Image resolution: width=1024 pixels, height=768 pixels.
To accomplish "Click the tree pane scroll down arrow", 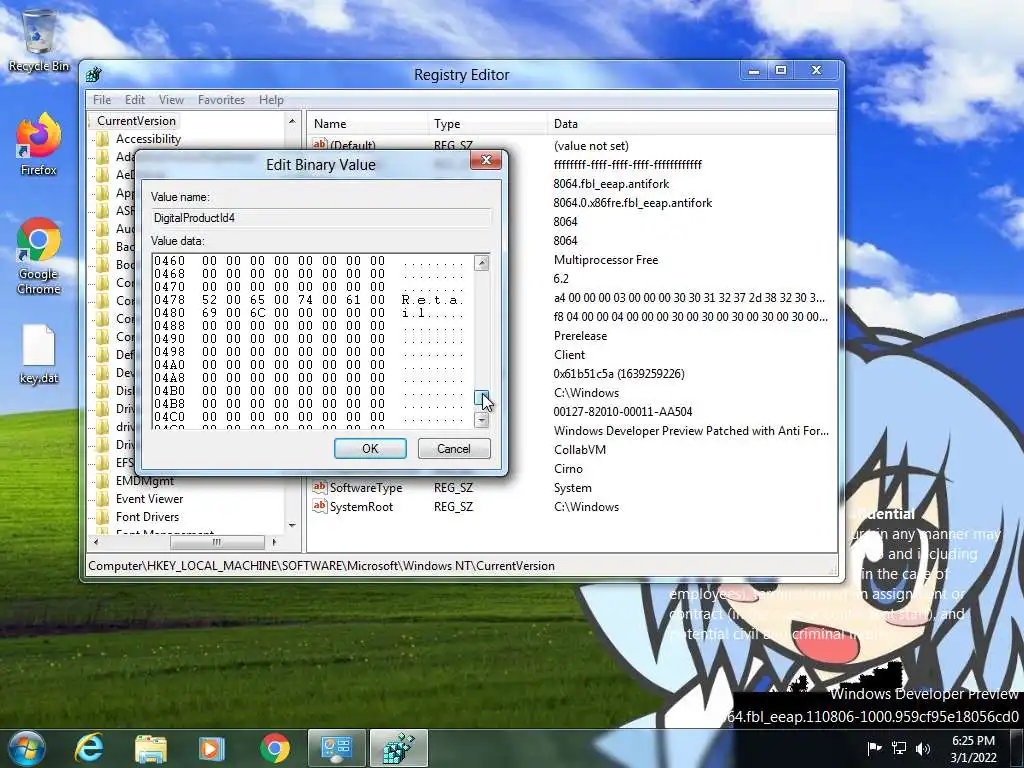I will point(292,525).
